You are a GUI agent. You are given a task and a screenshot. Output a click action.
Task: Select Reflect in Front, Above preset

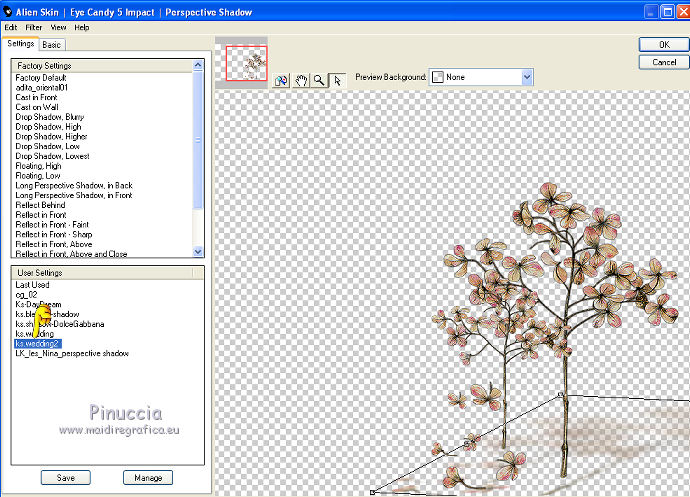[x=54, y=244]
